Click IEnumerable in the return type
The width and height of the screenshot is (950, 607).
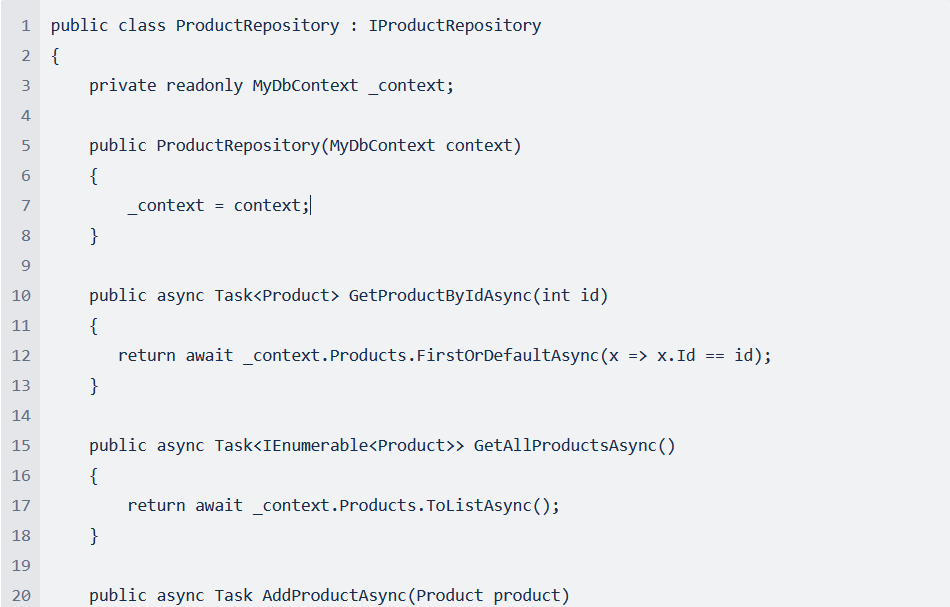(x=314, y=446)
